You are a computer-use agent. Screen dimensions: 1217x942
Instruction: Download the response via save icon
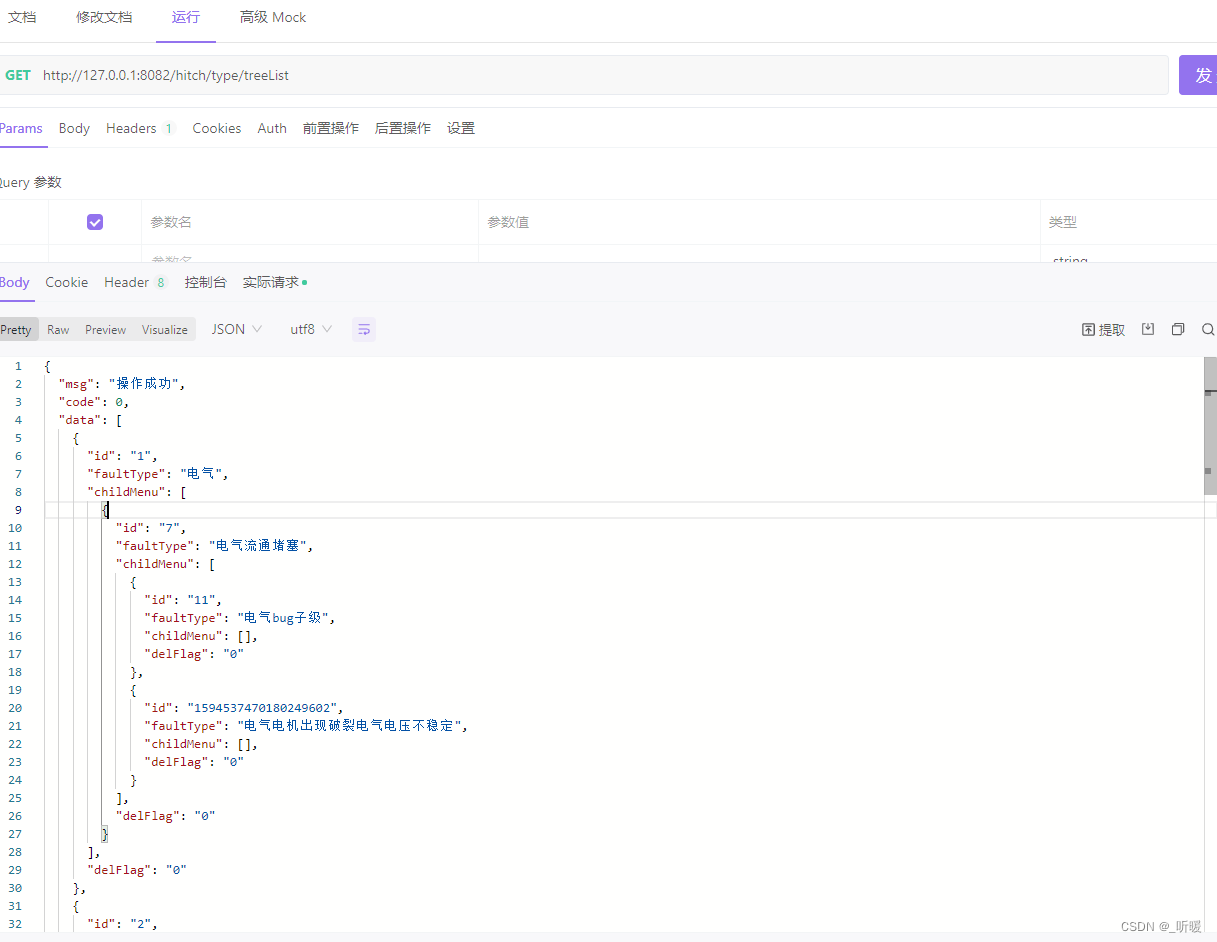[x=1148, y=329]
